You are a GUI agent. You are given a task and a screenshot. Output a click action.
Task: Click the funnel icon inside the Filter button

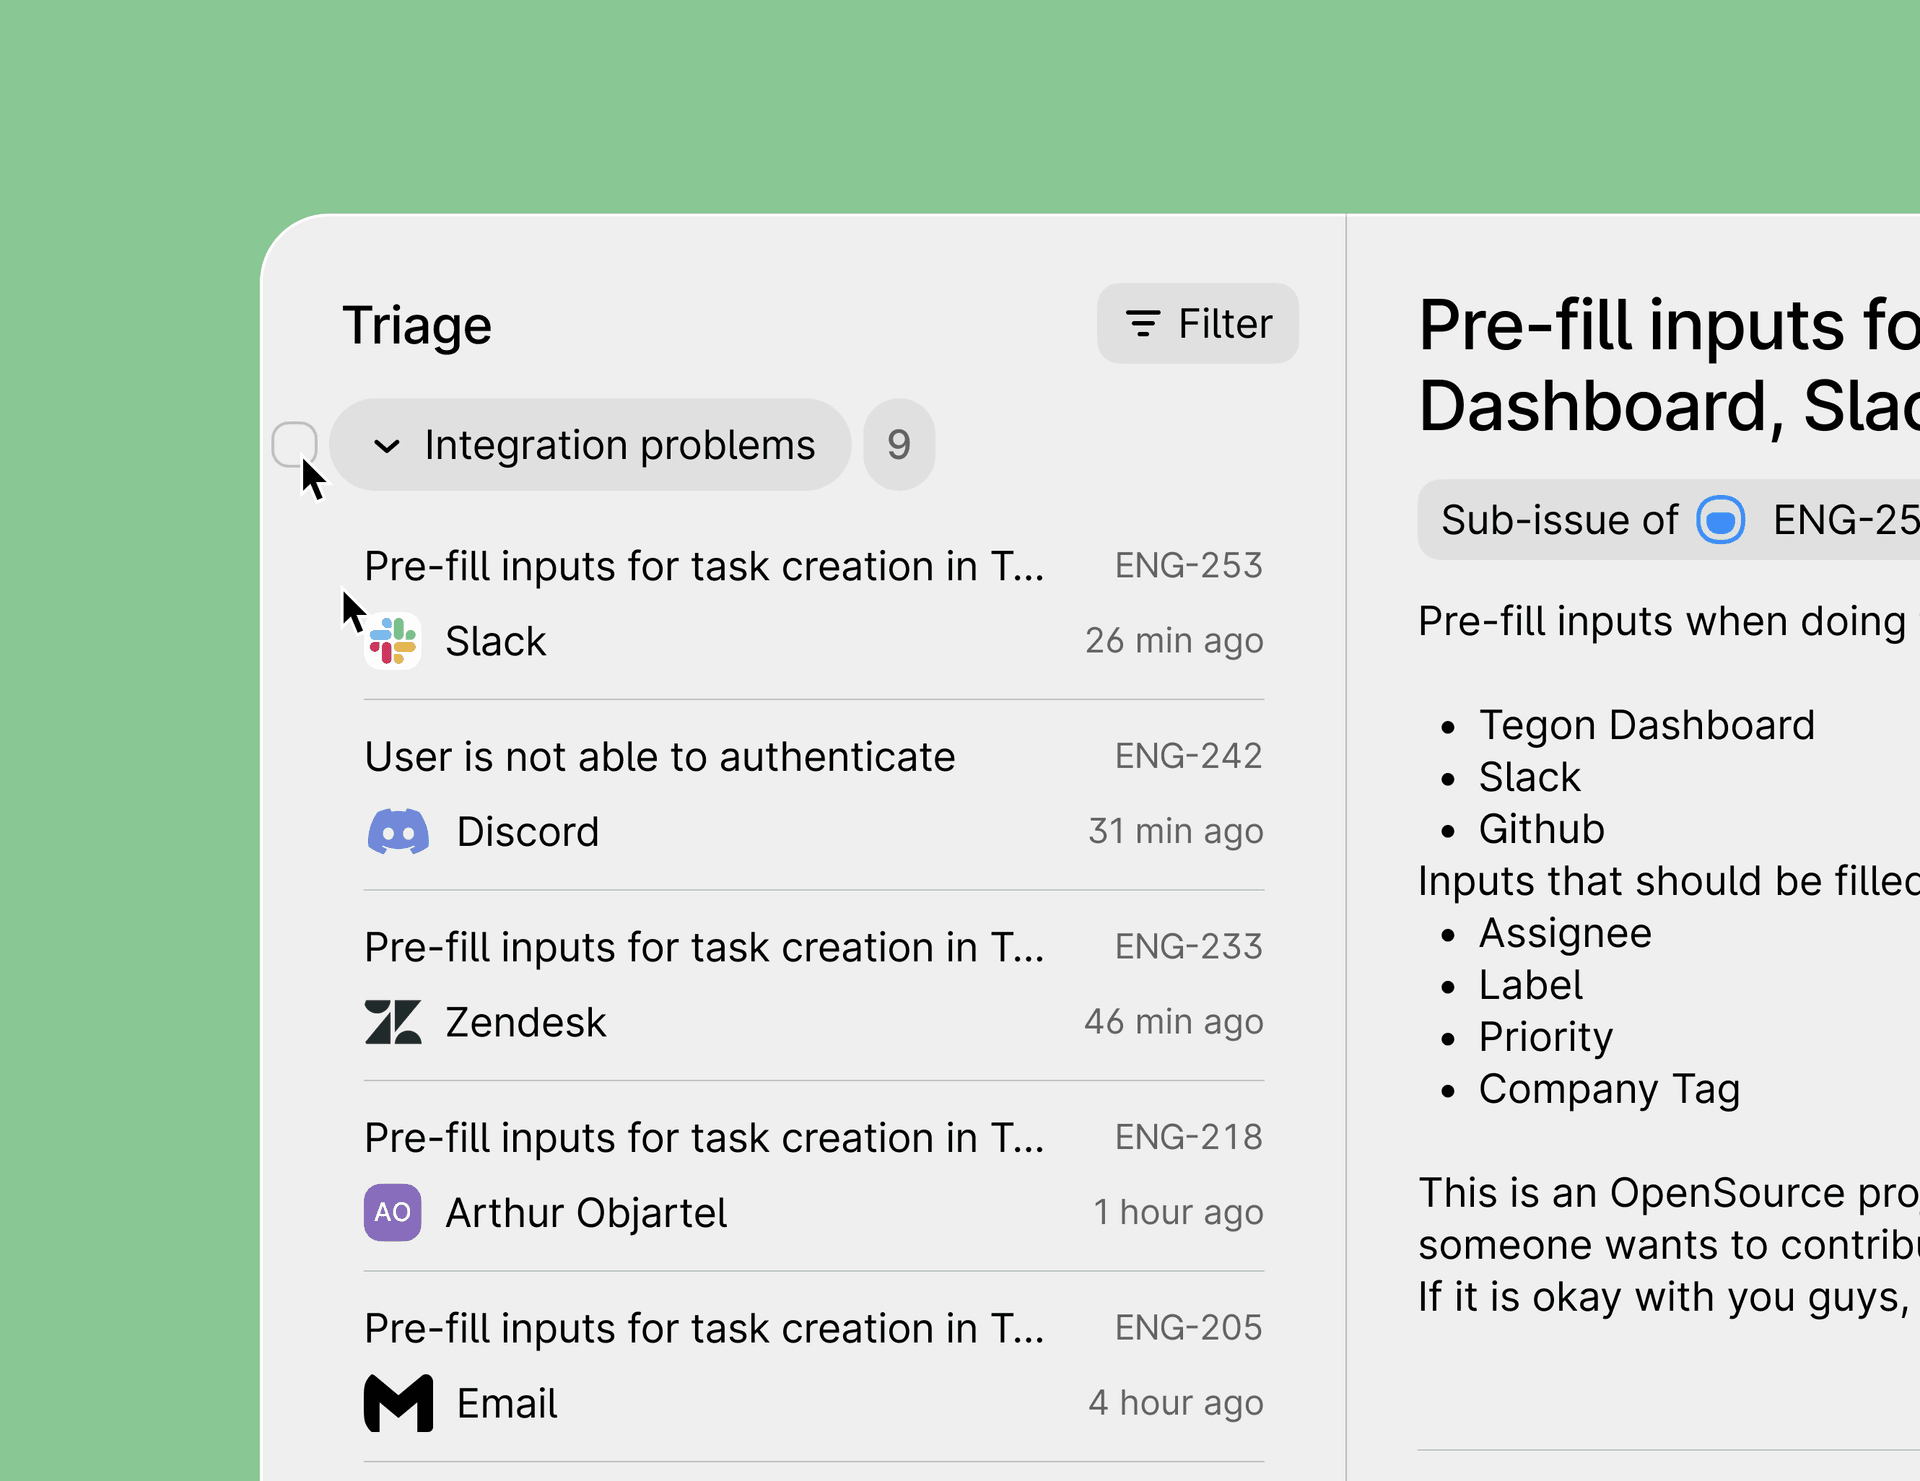click(1143, 323)
